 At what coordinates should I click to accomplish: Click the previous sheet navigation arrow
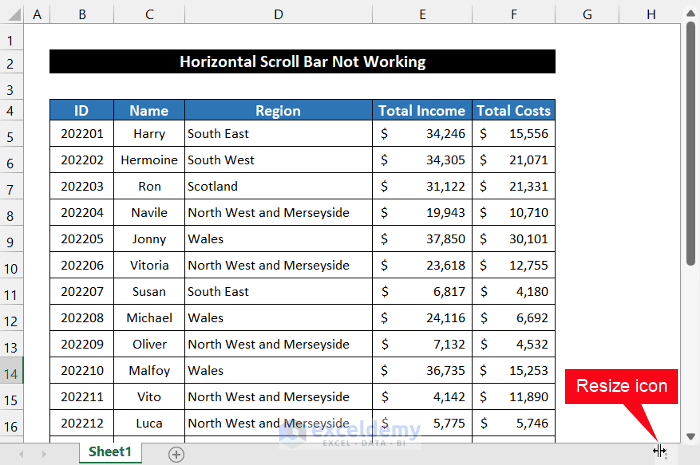click(21, 454)
